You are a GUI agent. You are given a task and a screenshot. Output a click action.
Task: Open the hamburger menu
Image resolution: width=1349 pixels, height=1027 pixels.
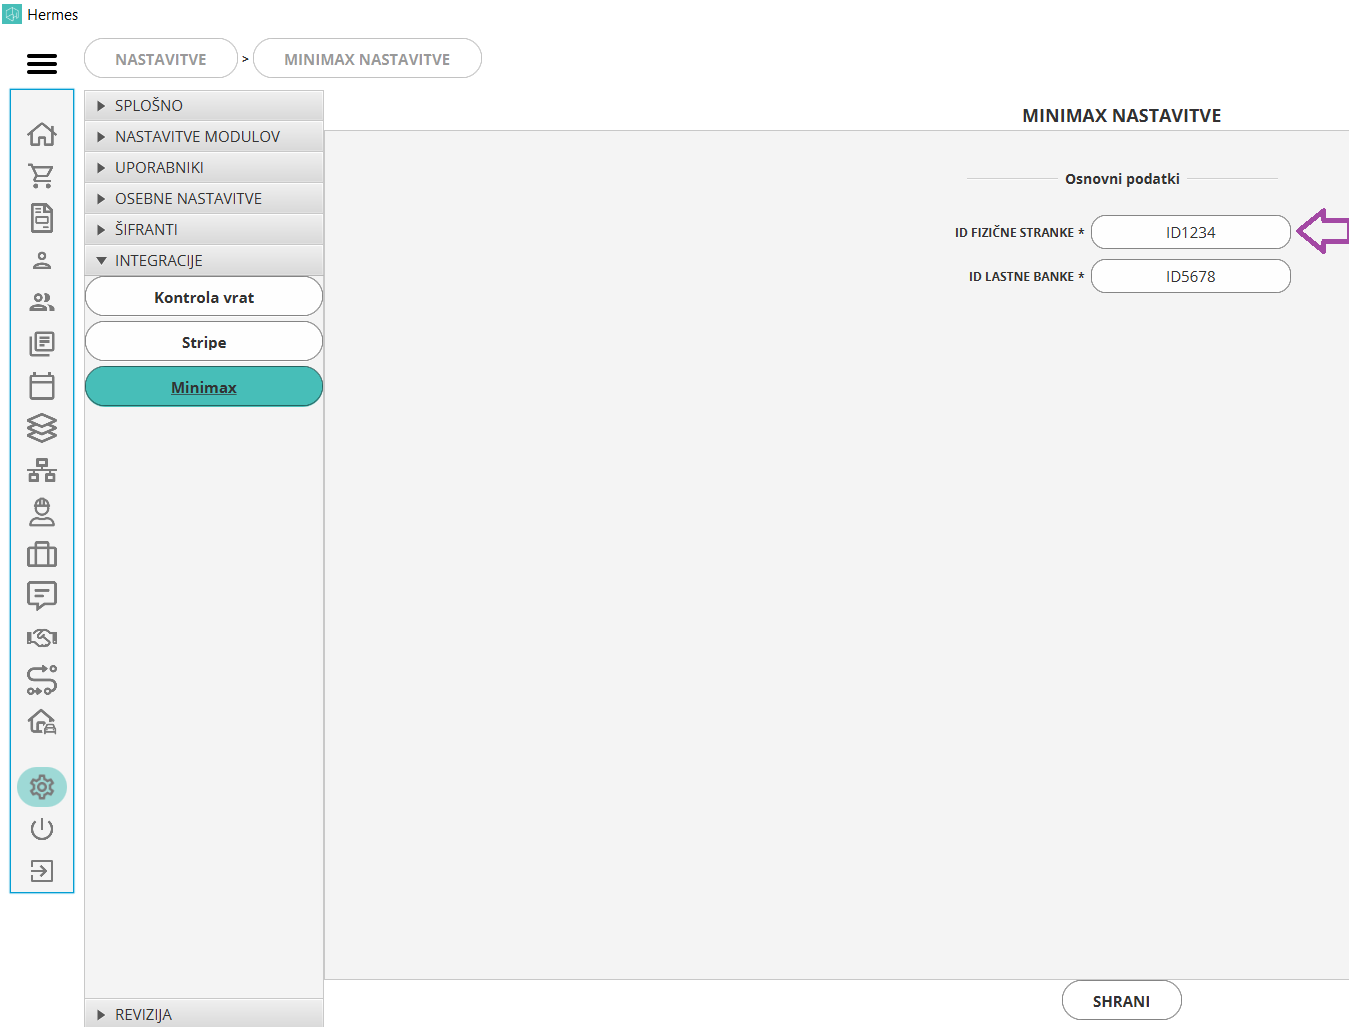point(42,64)
